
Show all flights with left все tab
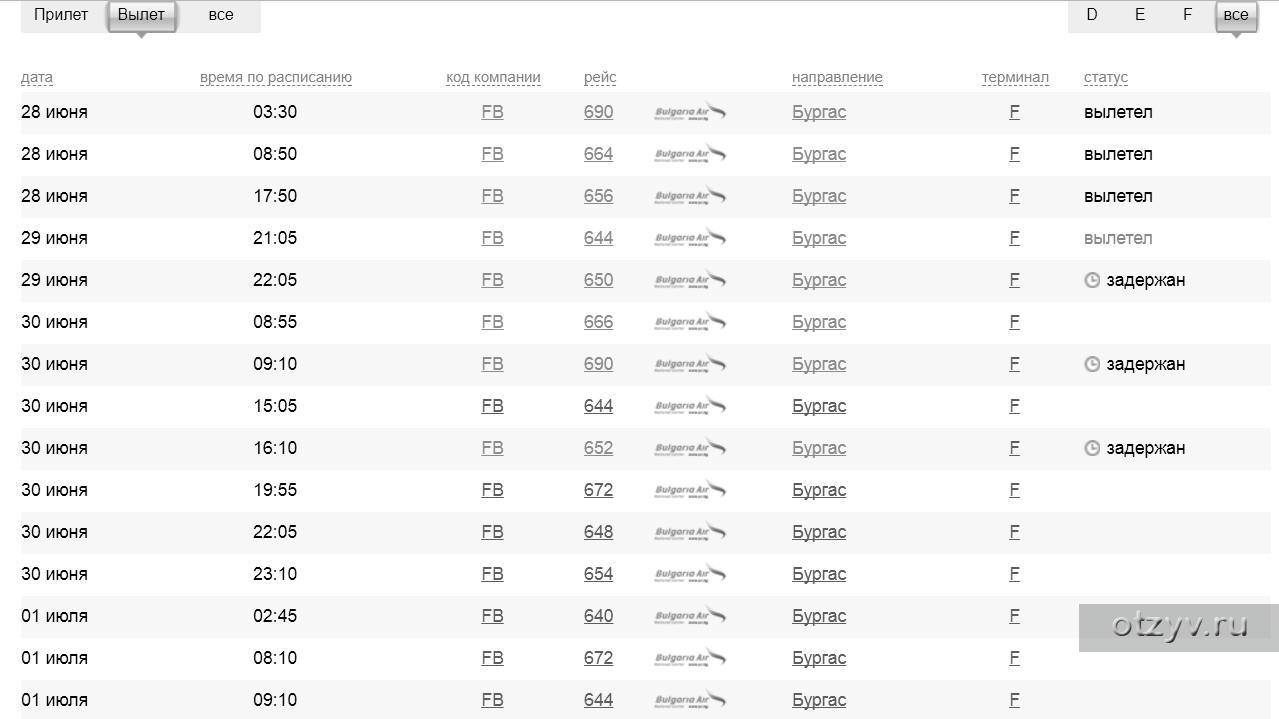(221, 15)
